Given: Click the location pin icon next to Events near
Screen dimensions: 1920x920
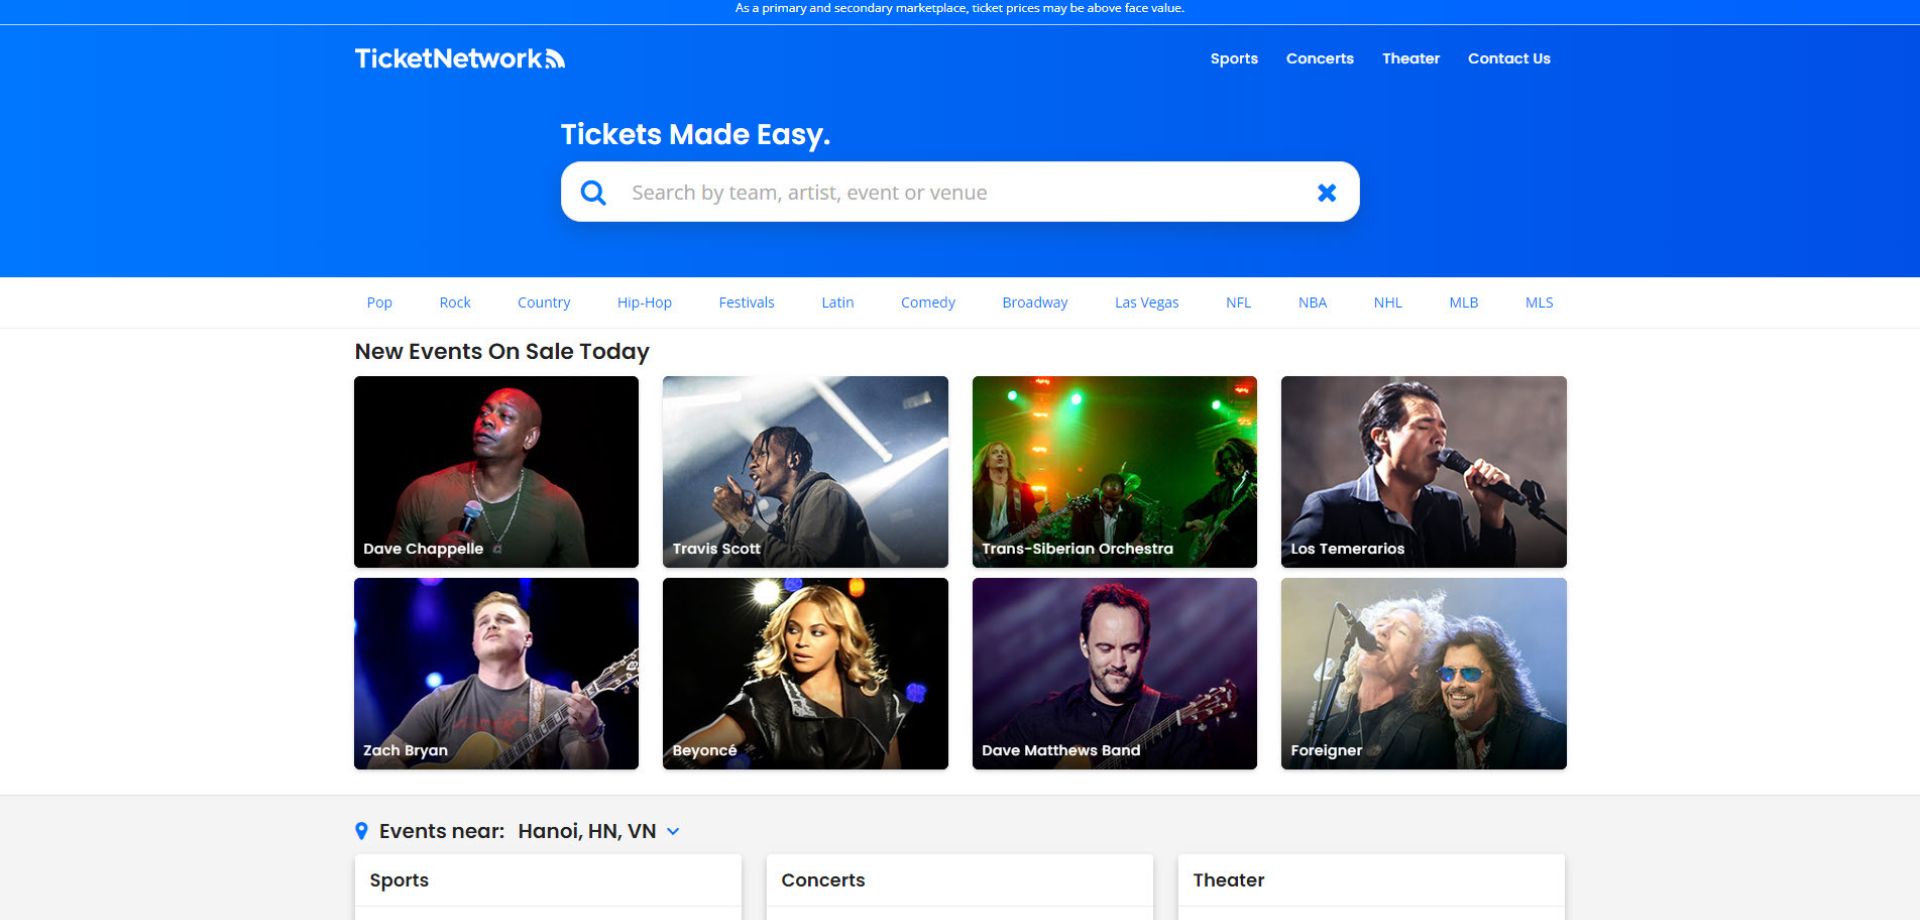Looking at the screenshot, I should [362, 830].
